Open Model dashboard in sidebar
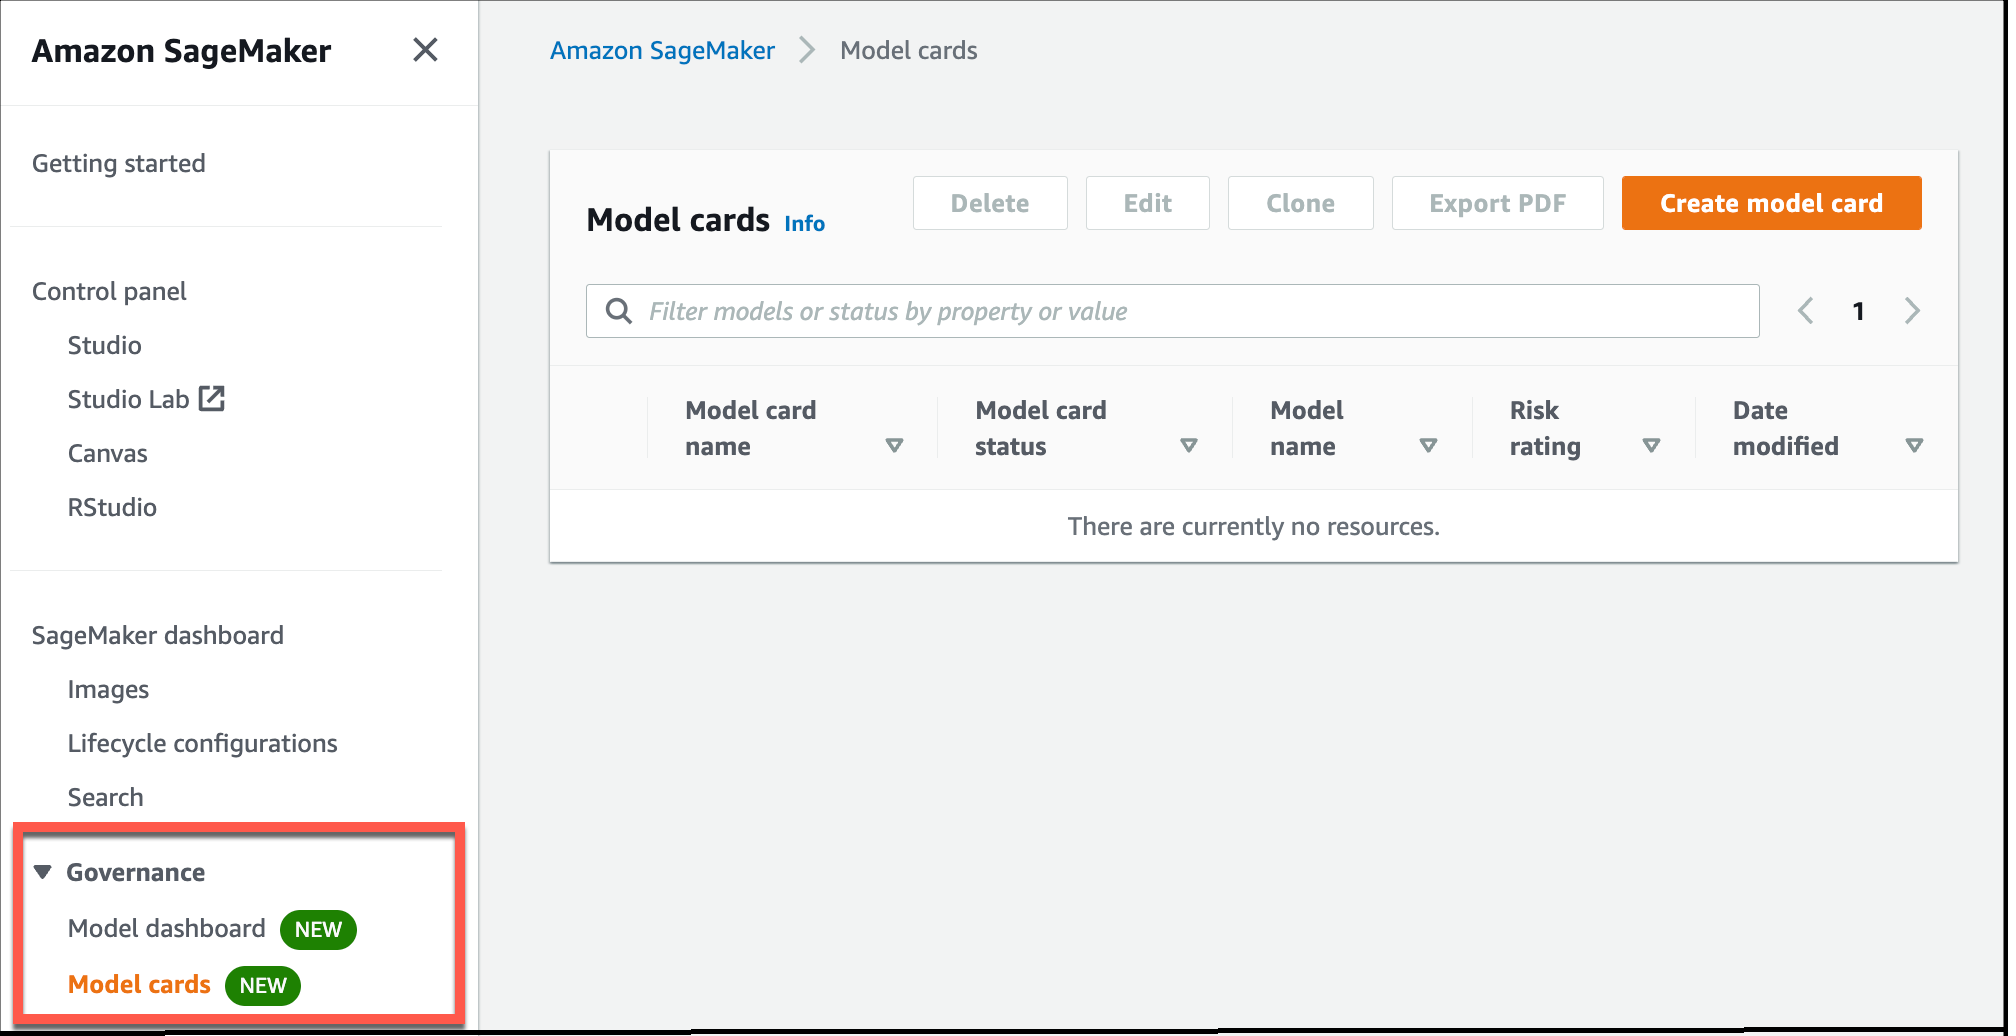The height and width of the screenshot is (1036, 2016). point(166,929)
